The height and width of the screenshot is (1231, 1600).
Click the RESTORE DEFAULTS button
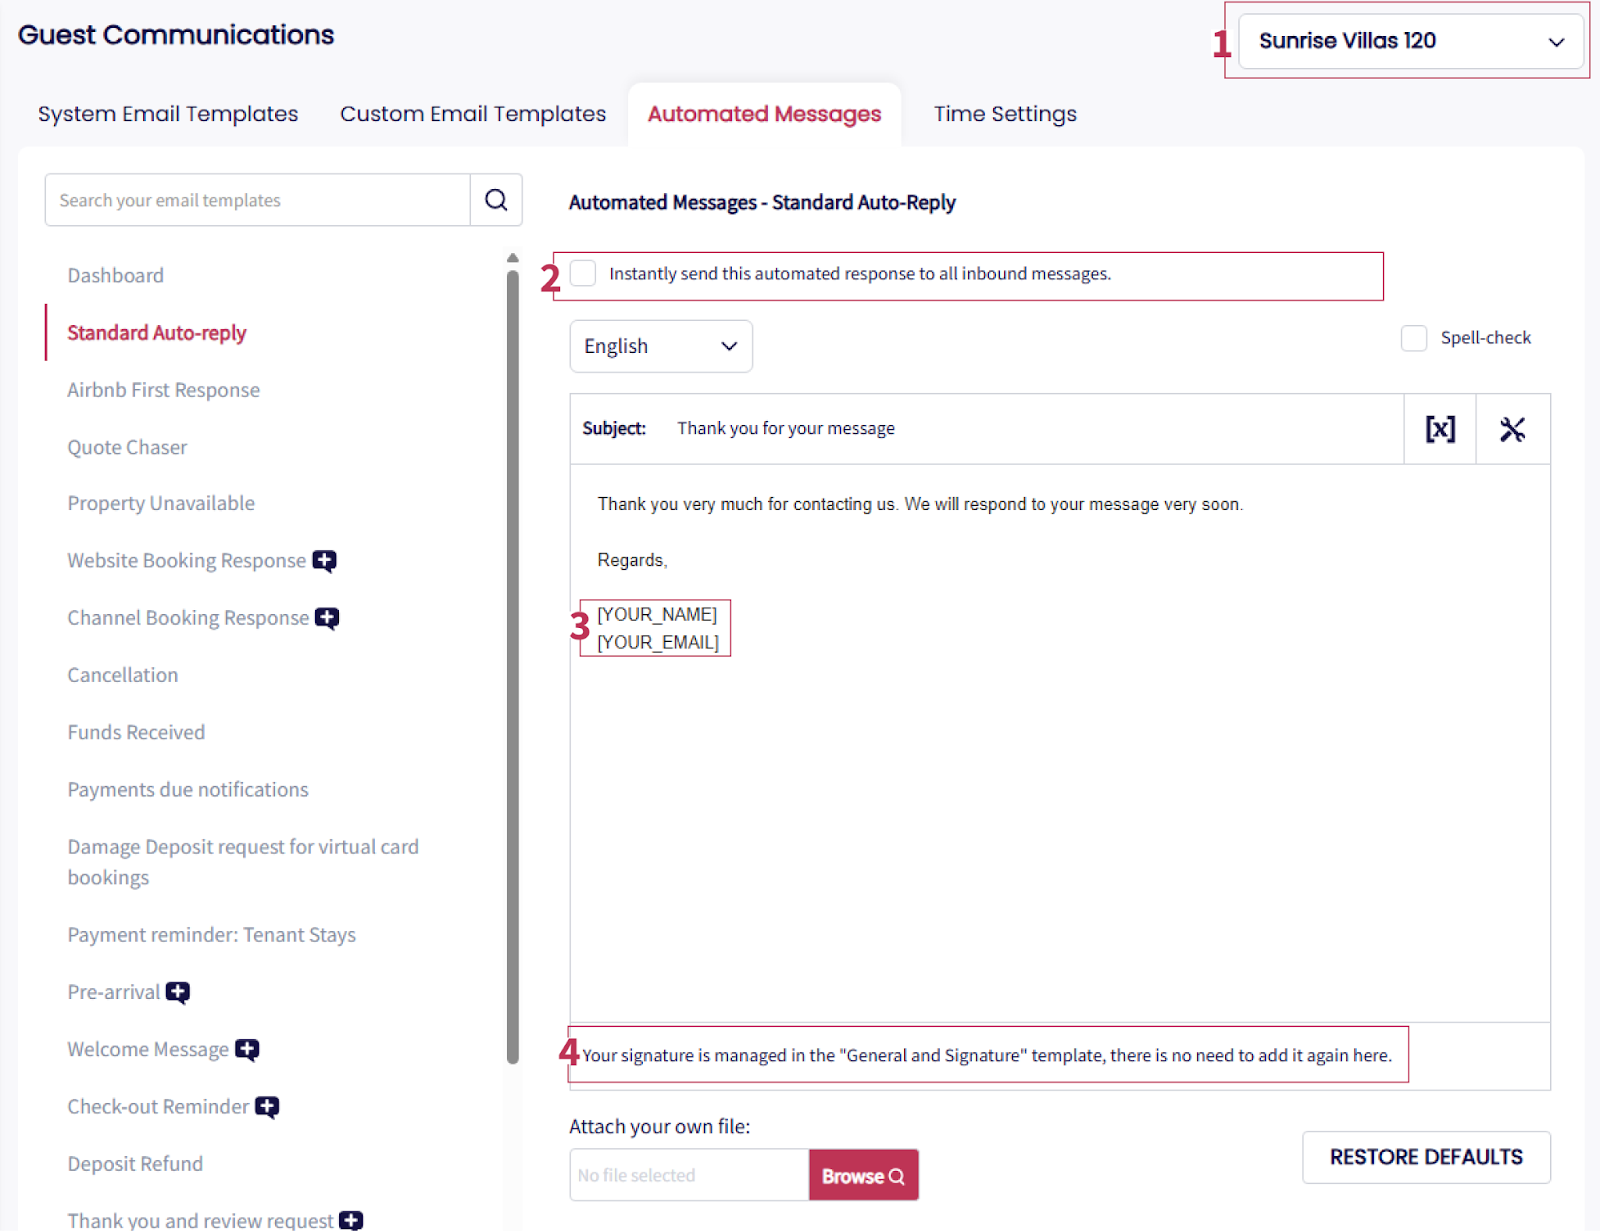(1426, 1157)
